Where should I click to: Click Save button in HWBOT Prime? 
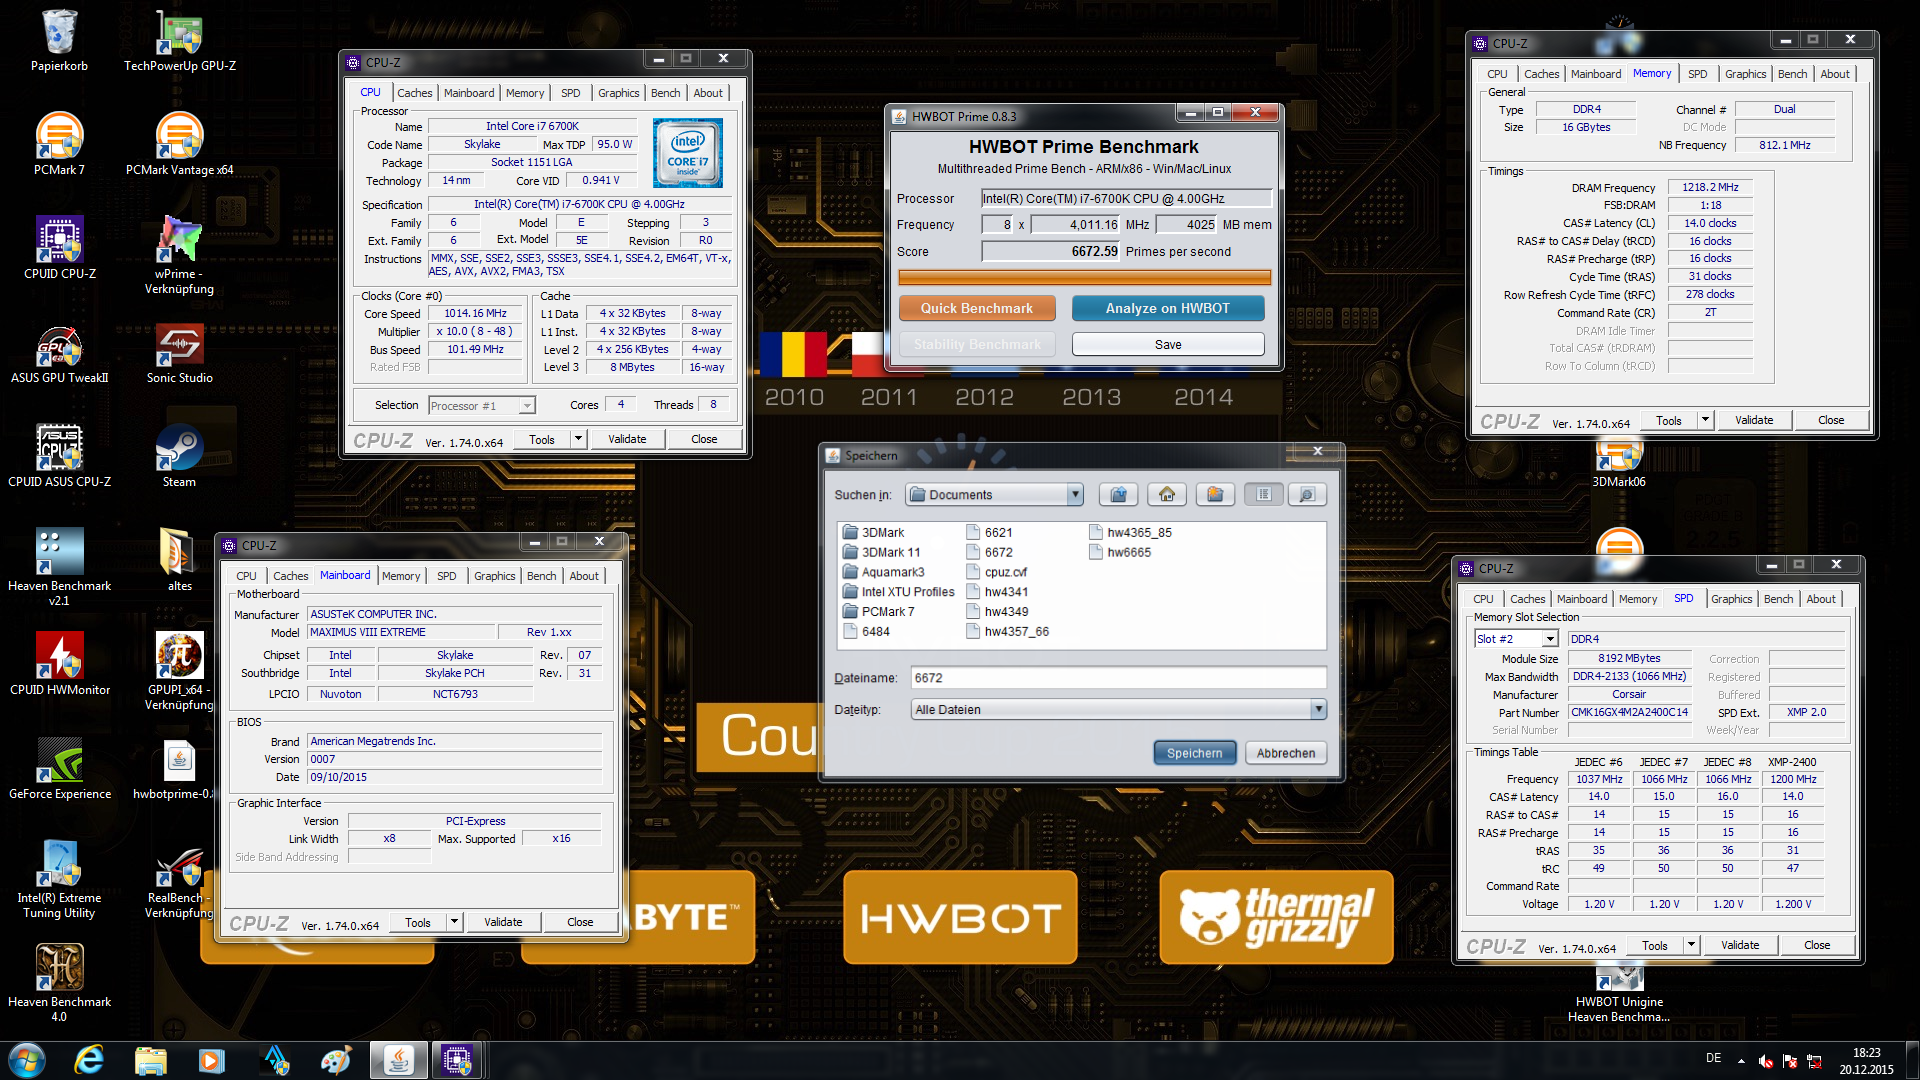(x=1168, y=344)
